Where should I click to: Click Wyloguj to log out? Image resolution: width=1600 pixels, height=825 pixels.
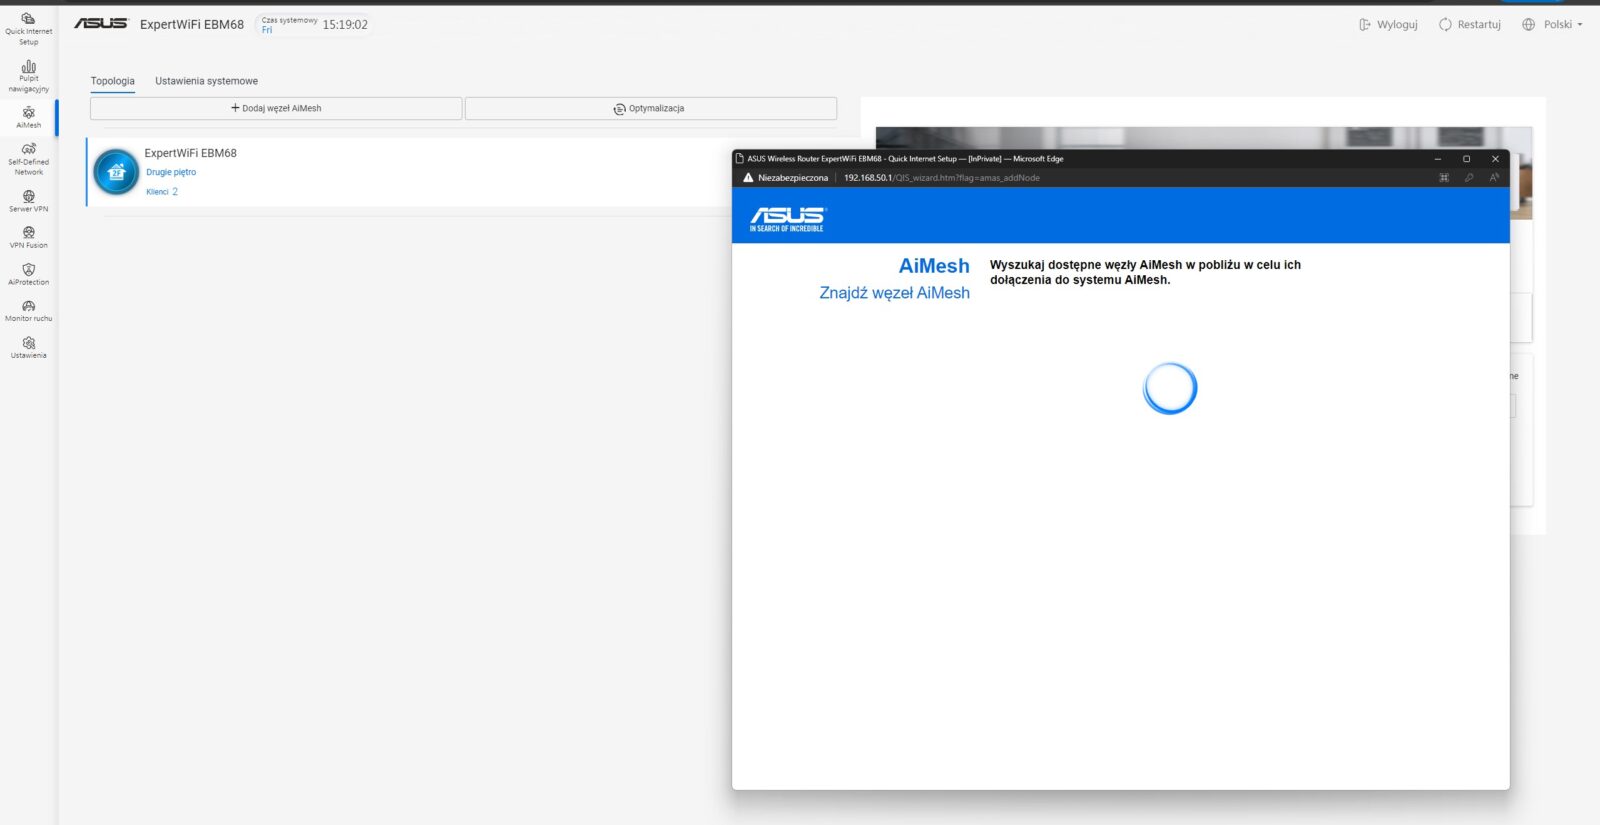[1388, 25]
